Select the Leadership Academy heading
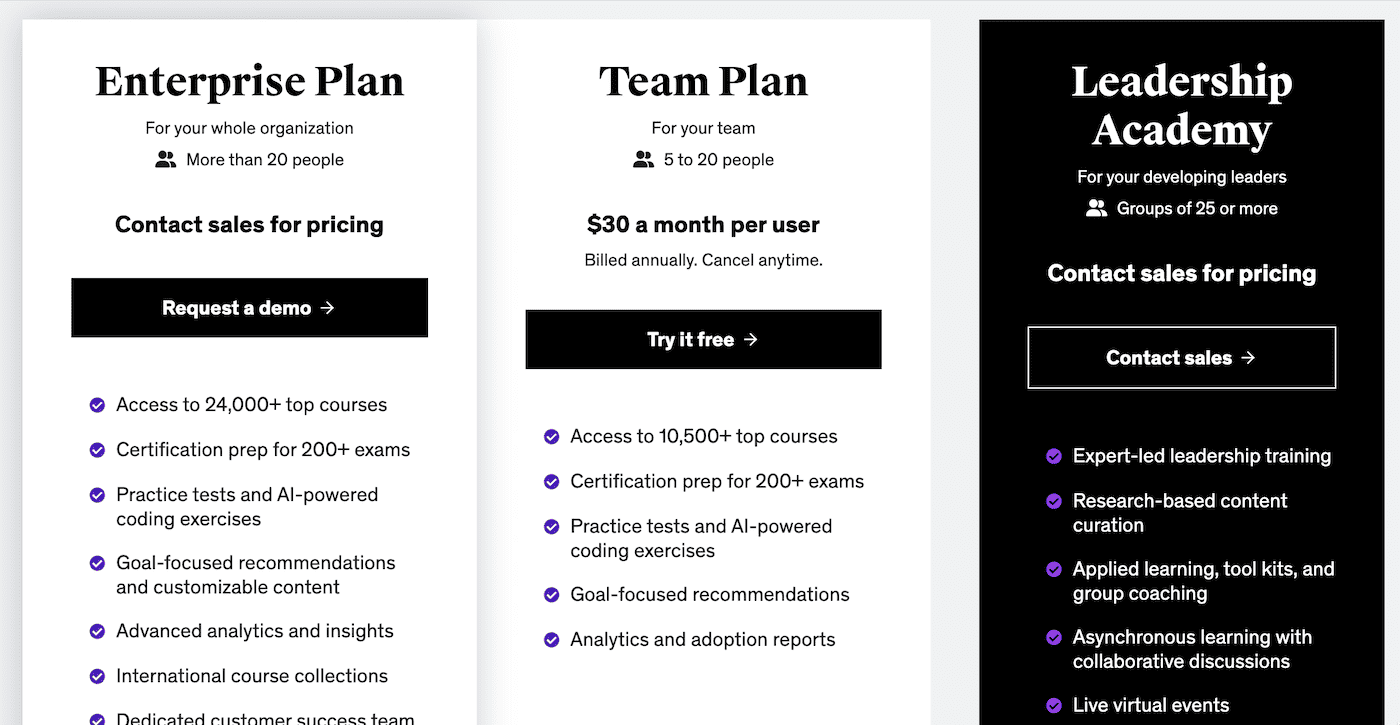Screen dimensions: 1400x725 tap(1181, 105)
